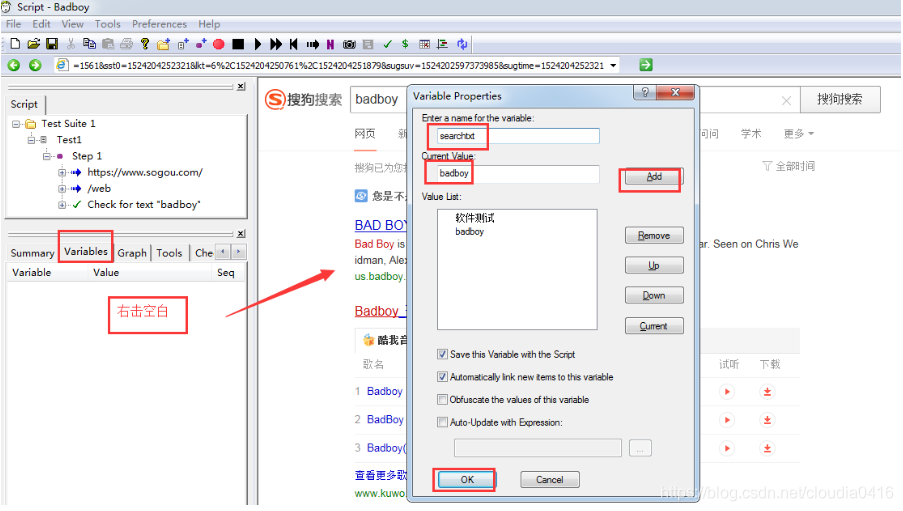Open the address bar URL dropdown
This screenshot has height=511, width=903.
(613, 65)
